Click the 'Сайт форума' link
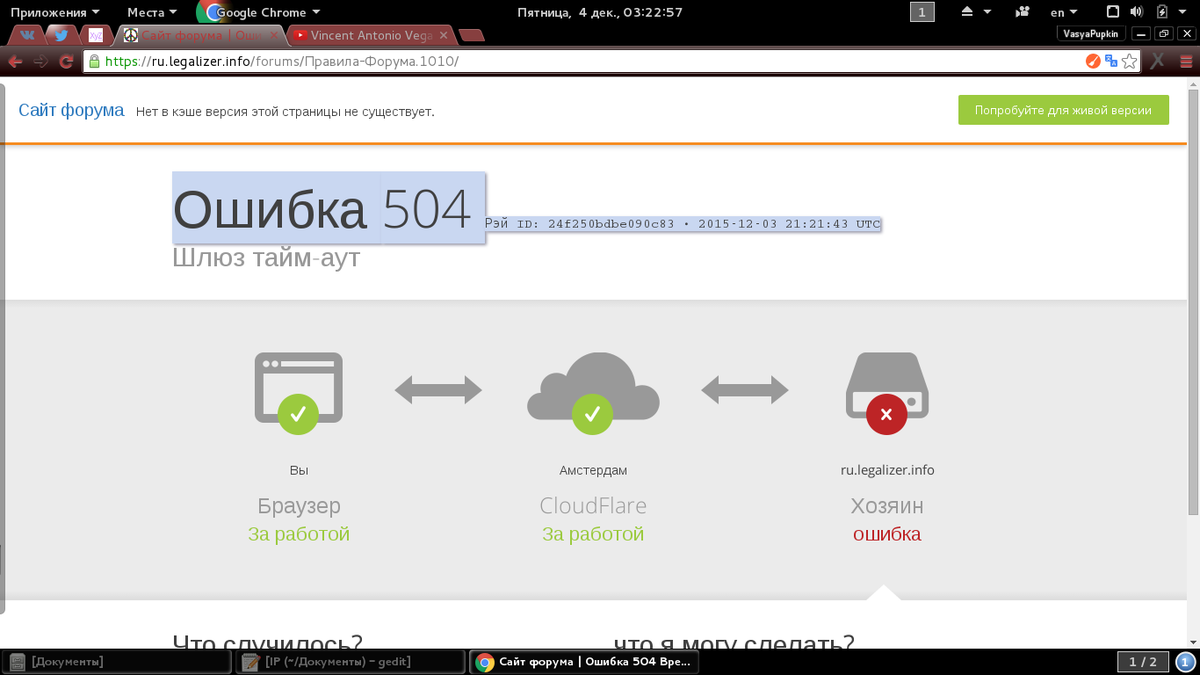 (71, 110)
